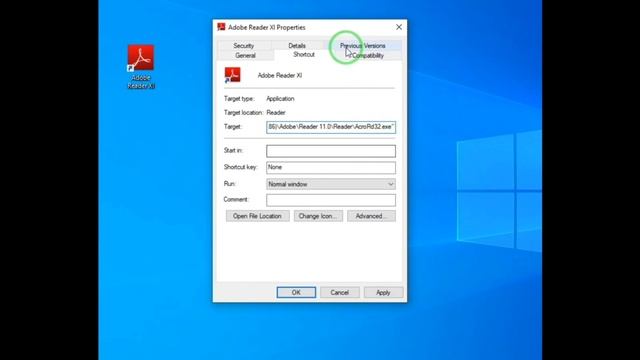Click the Shortcut key field showing None
Image resolution: width=640 pixels, height=360 pixels.
pyautogui.click(x=331, y=167)
